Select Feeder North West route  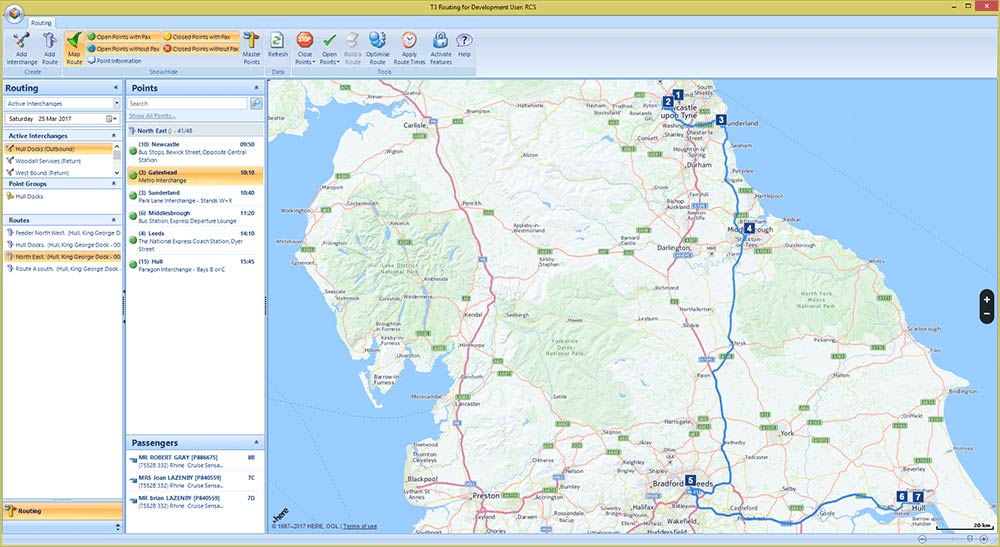tap(62, 233)
